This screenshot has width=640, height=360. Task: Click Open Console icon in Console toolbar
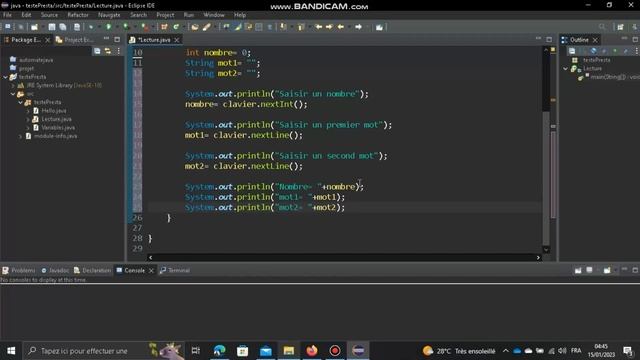tap(607, 270)
